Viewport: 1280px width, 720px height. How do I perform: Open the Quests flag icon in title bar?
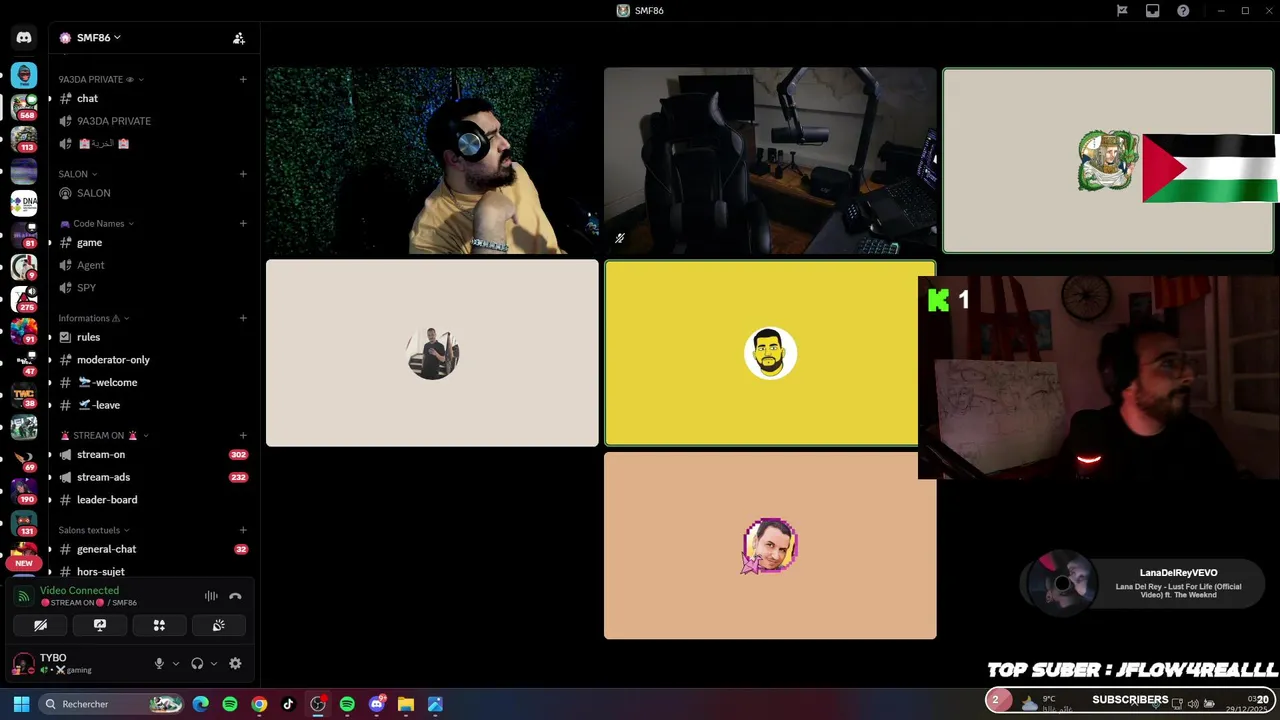[1122, 11]
